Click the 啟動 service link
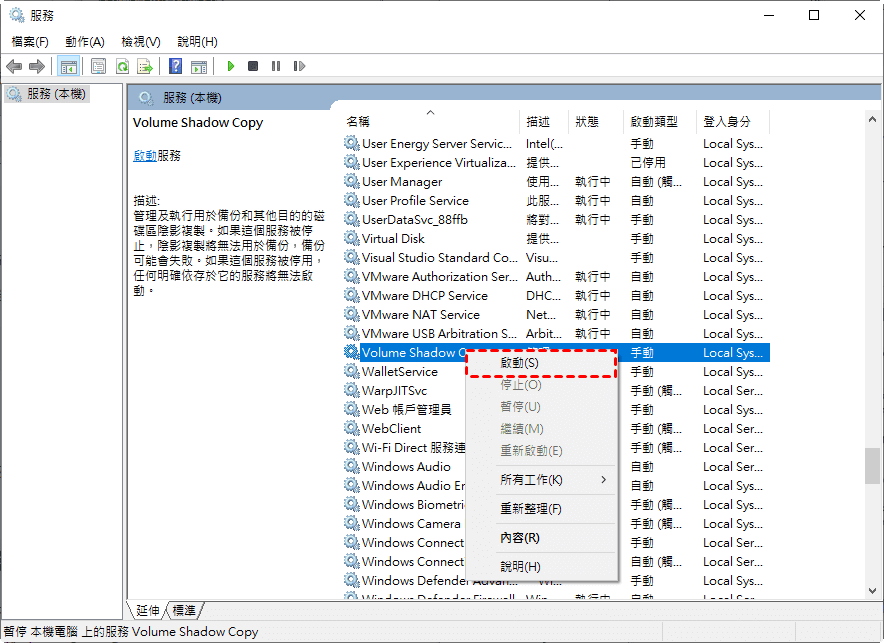 (145, 156)
